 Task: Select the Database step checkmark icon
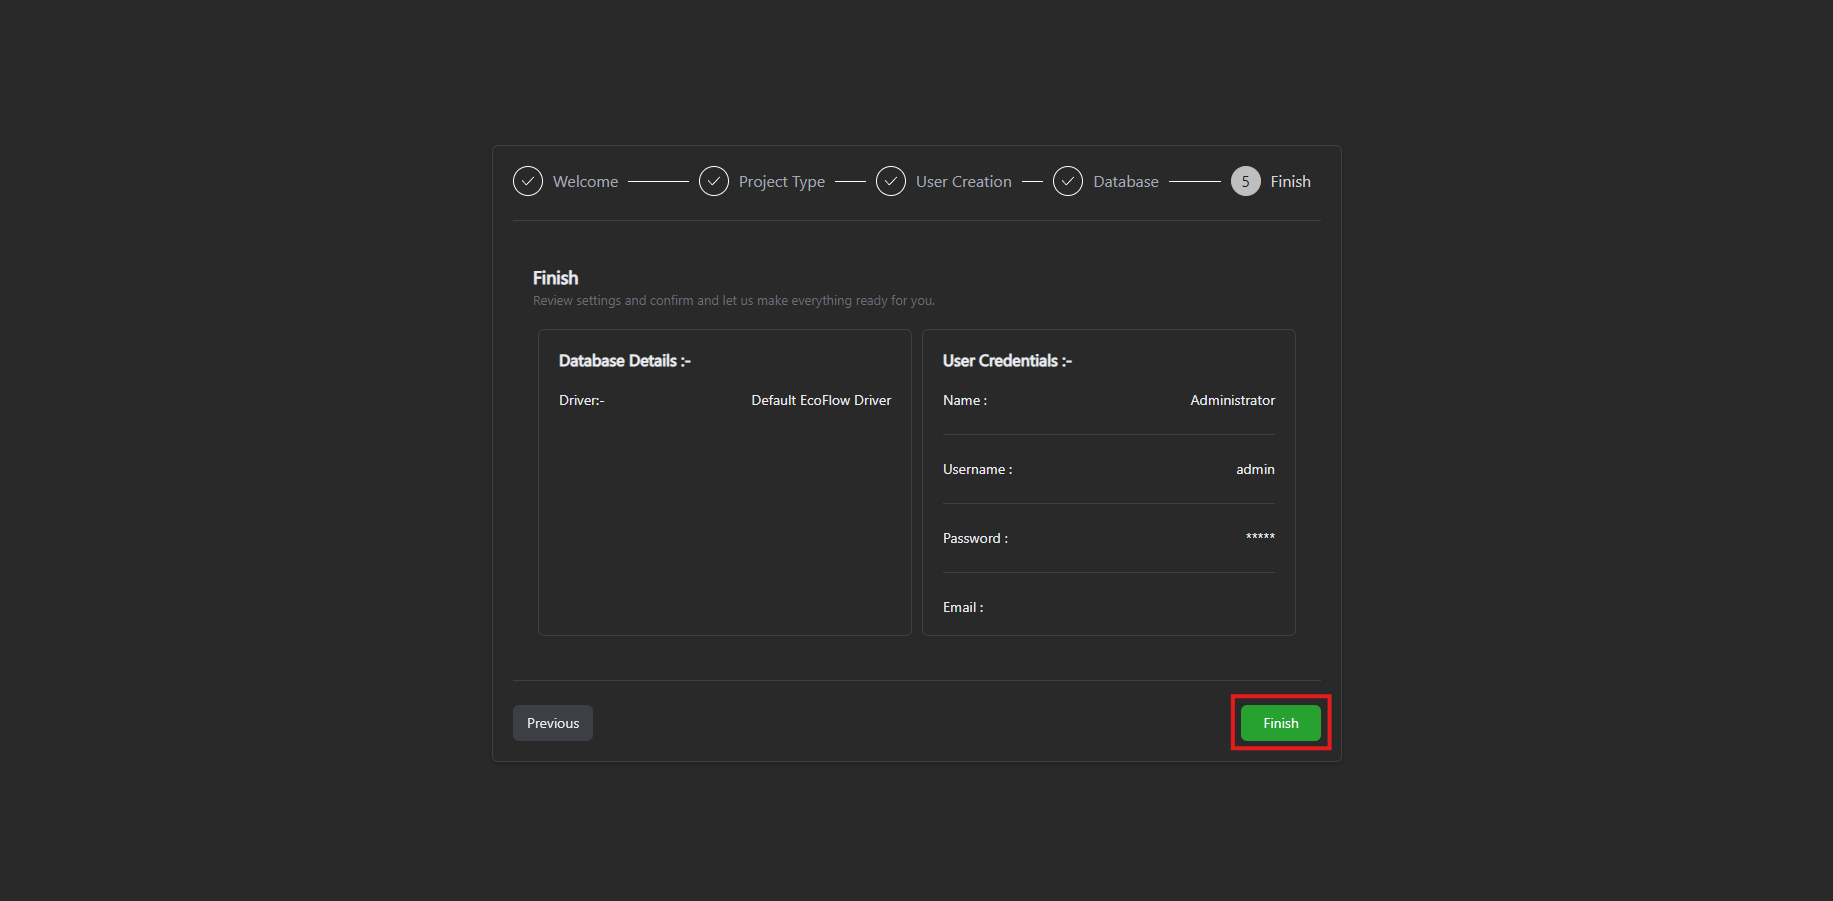point(1068,181)
